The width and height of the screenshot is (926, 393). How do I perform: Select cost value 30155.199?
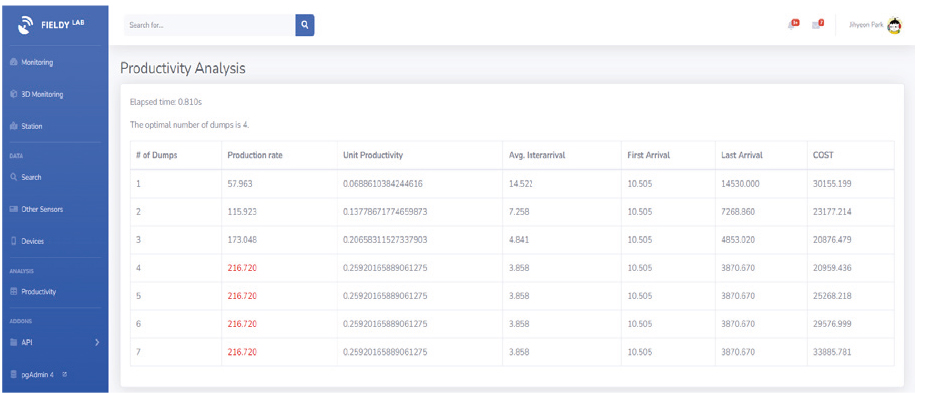point(832,184)
